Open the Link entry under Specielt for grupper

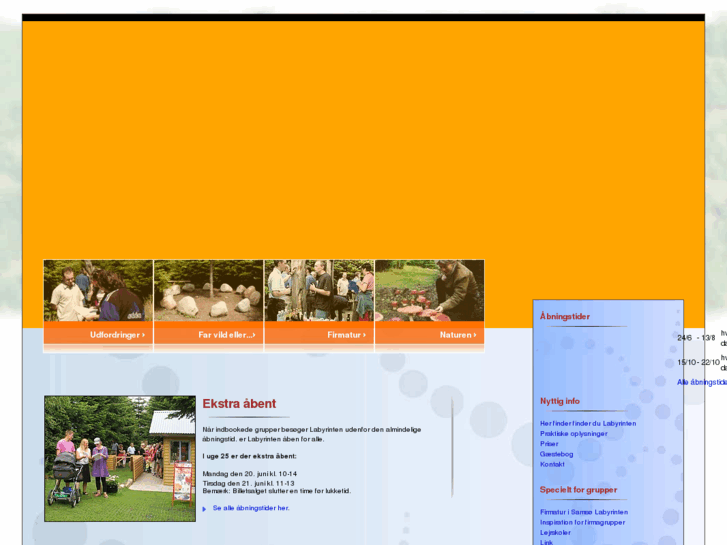546,542
